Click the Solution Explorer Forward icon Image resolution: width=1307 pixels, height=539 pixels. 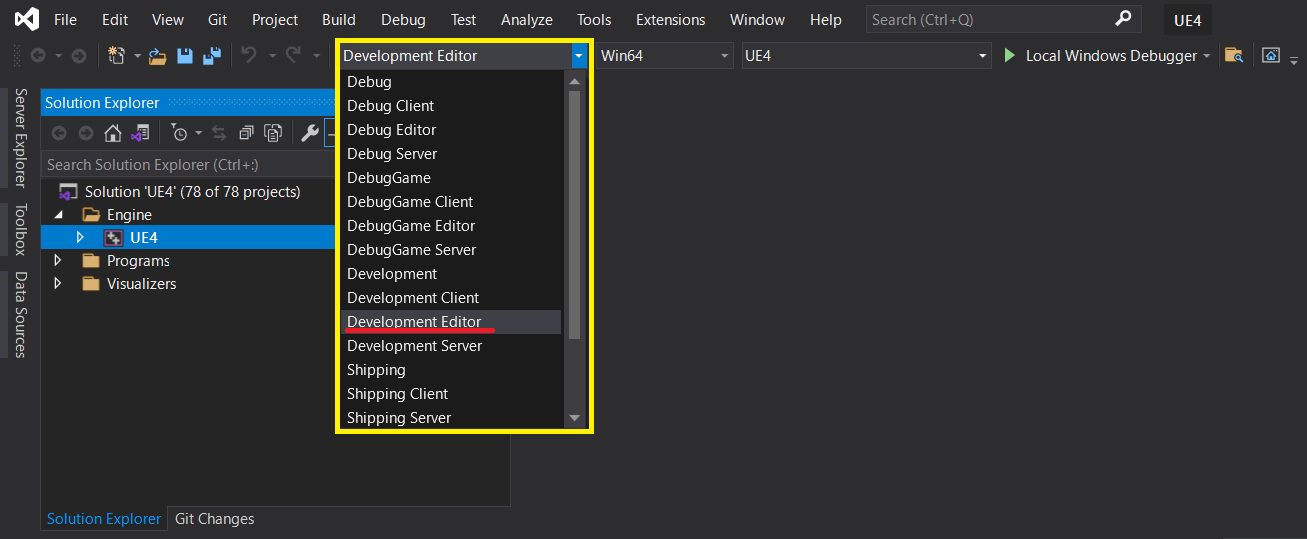[x=86, y=133]
